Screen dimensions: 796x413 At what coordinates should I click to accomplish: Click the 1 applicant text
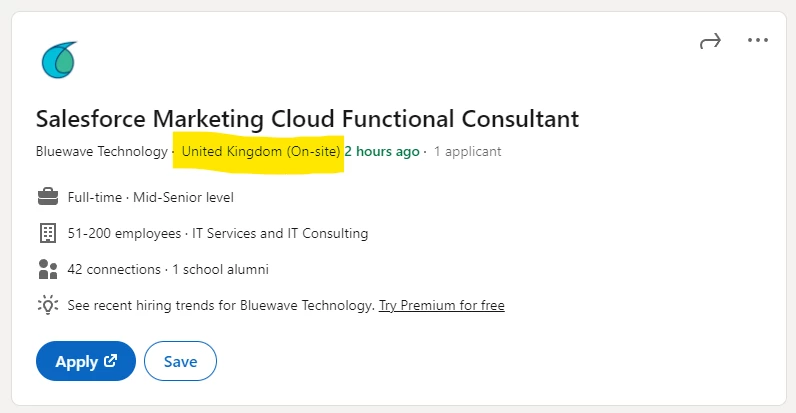468,151
